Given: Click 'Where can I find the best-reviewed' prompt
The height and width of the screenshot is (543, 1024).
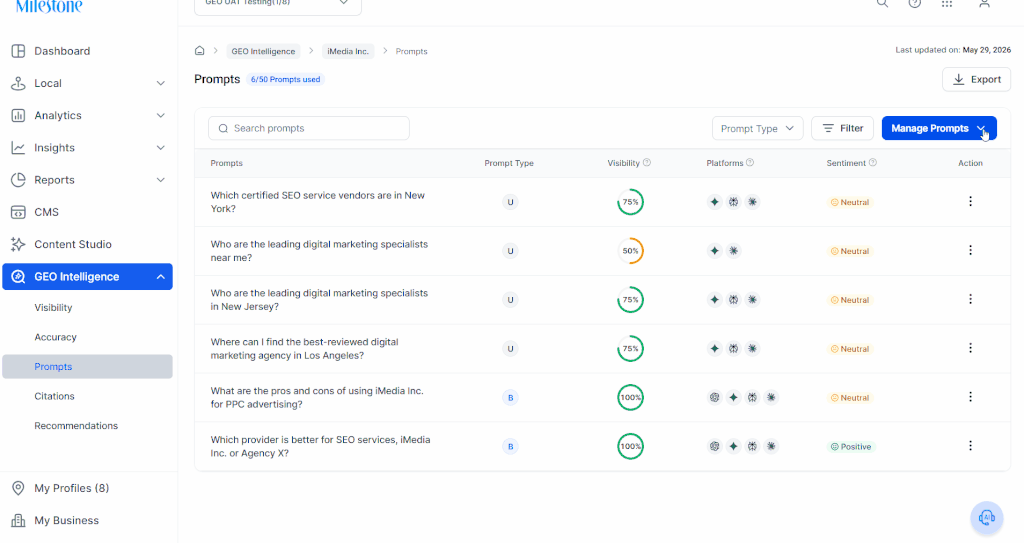Looking at the screenshot, I should coord(304,349).
